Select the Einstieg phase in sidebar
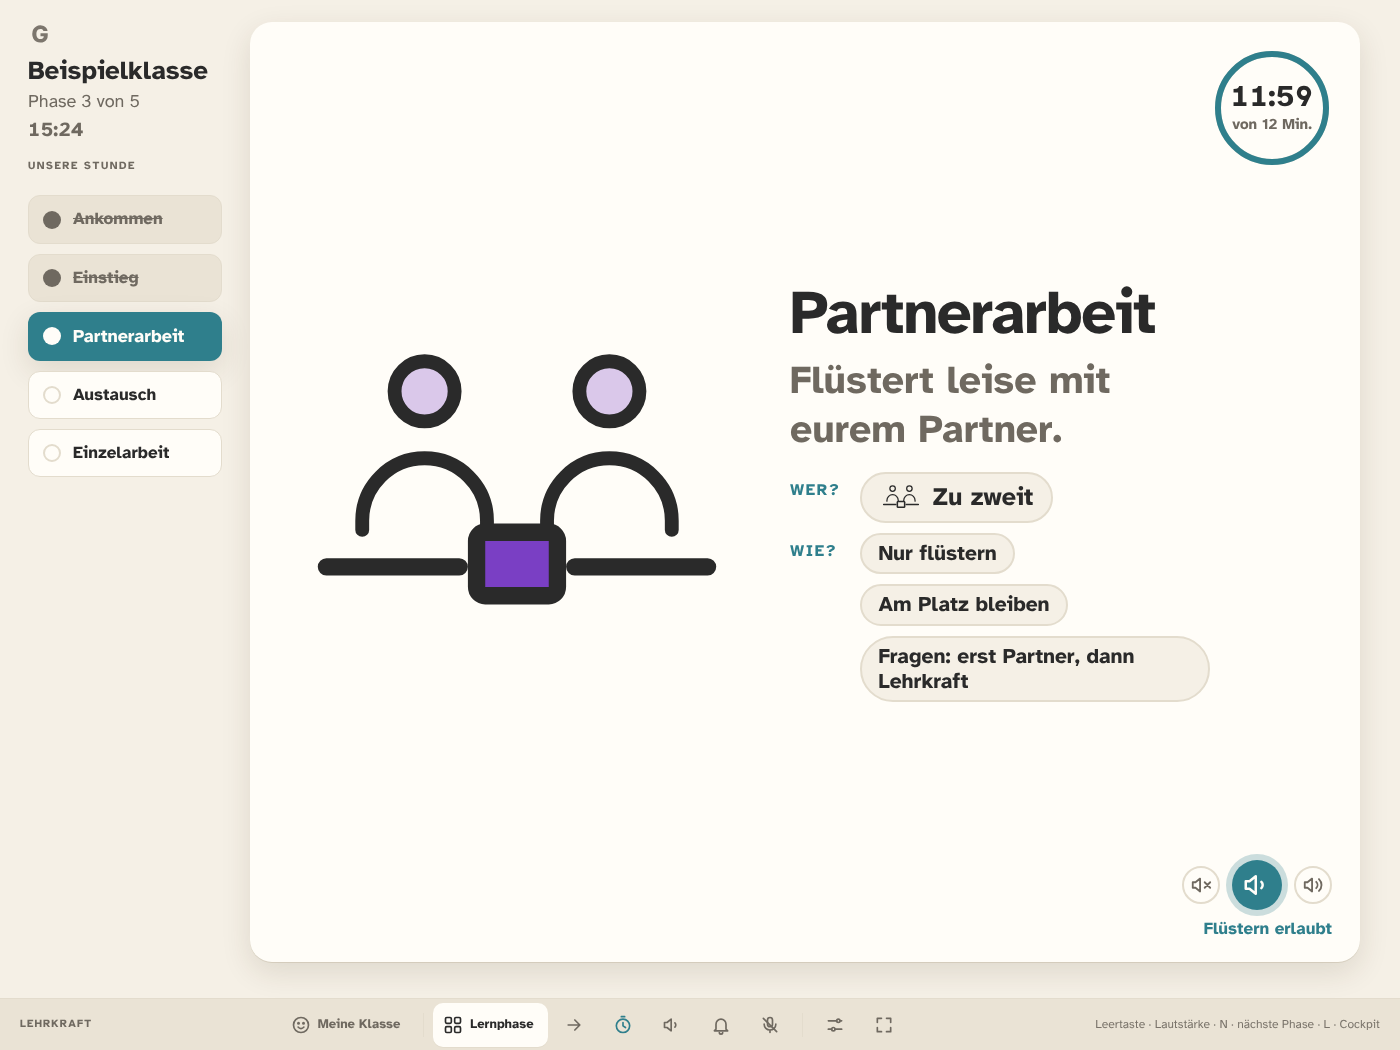 125,278
